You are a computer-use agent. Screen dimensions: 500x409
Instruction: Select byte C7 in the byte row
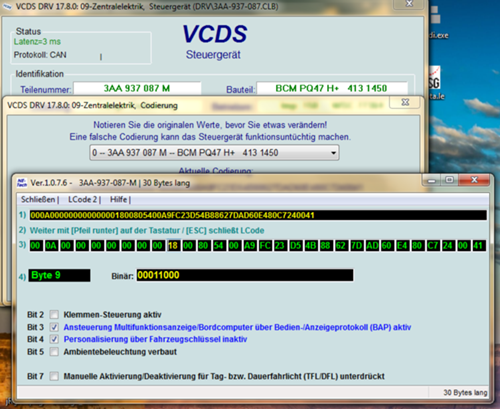click(433, 246)
